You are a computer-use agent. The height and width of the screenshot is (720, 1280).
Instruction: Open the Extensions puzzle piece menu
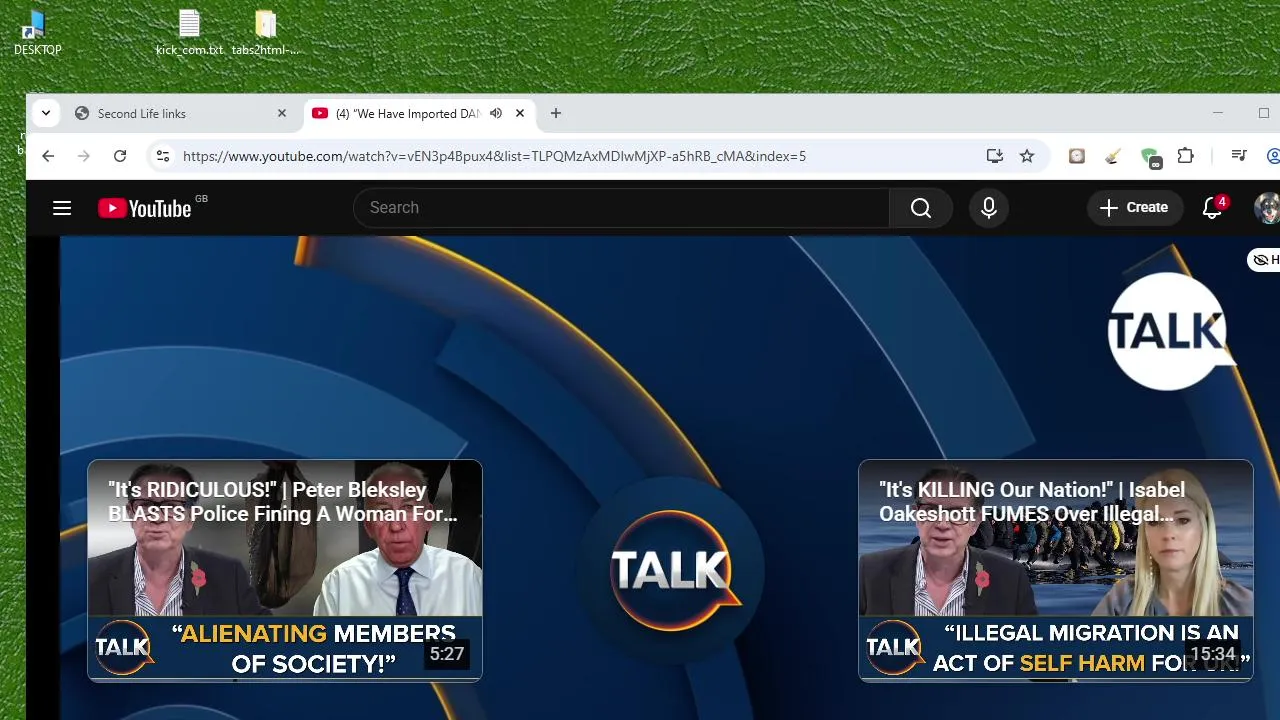1186,156
